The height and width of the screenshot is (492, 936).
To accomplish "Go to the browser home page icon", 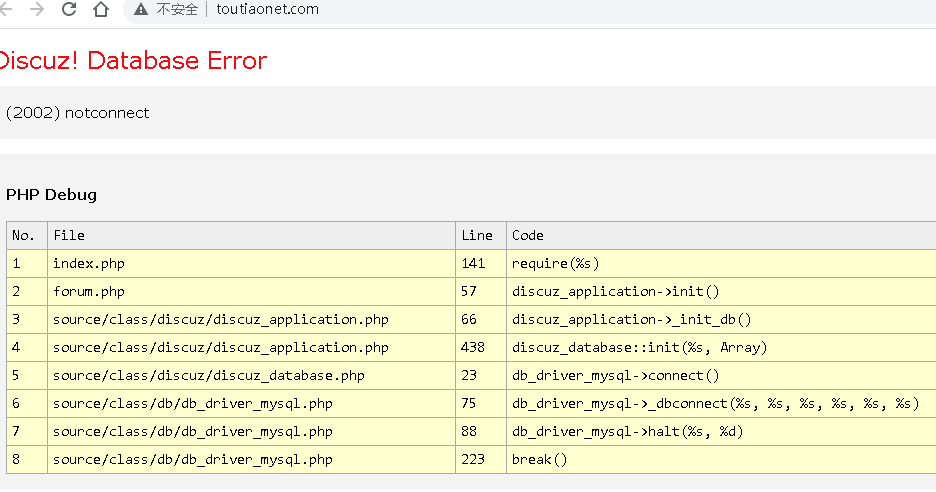I will pyautogui.click(x=100, y=10).
